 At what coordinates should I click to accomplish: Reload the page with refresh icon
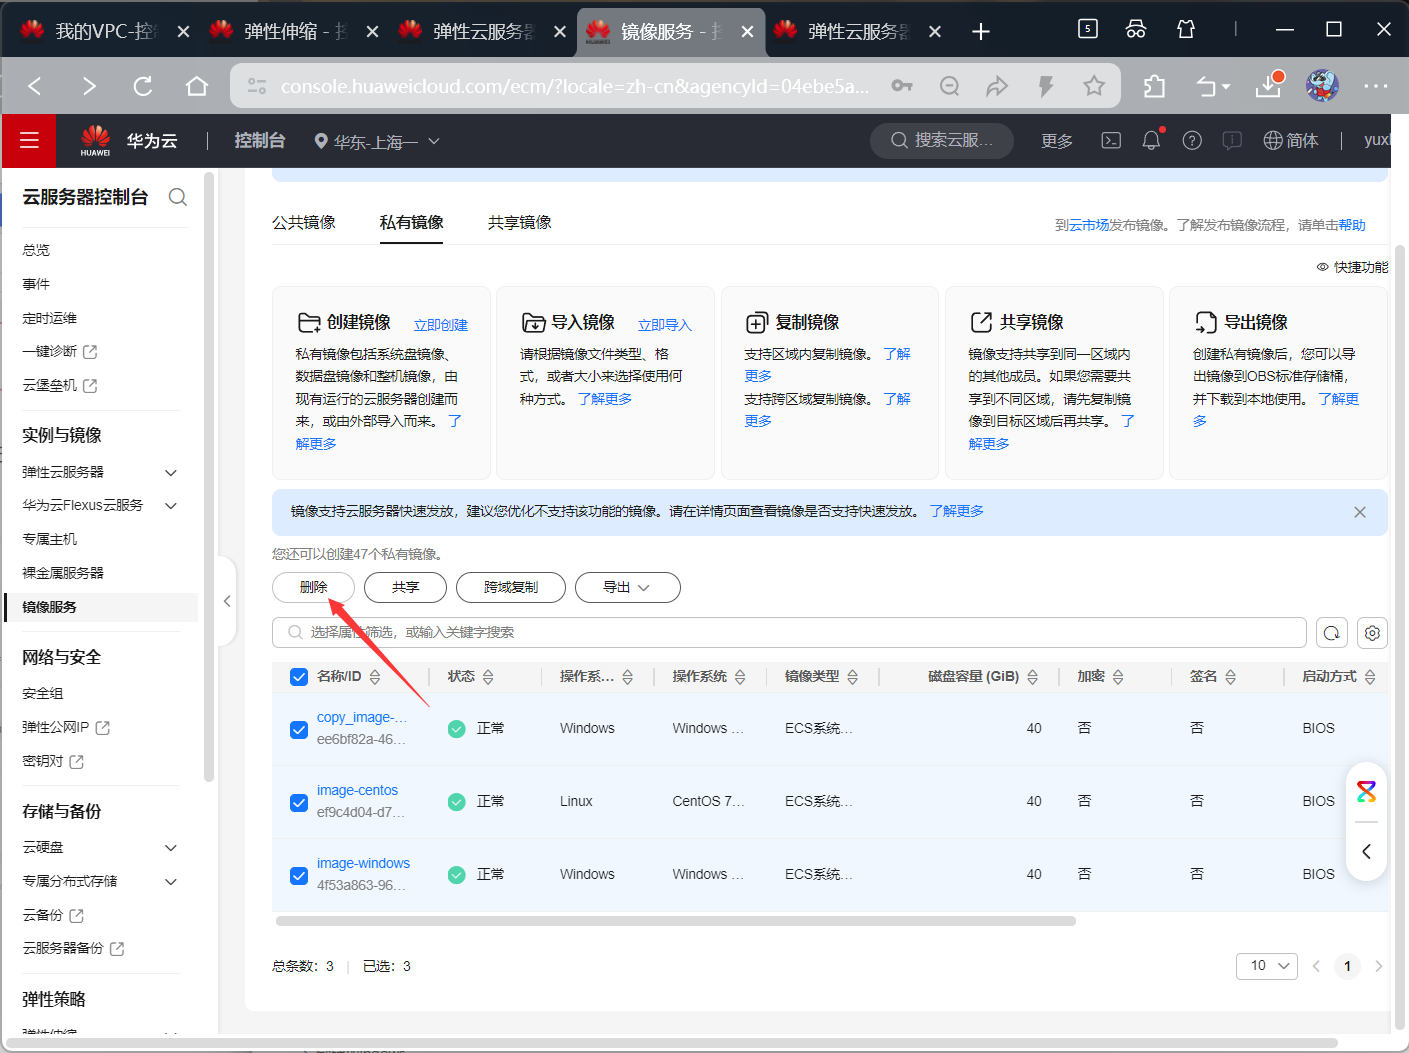(143, 86)
